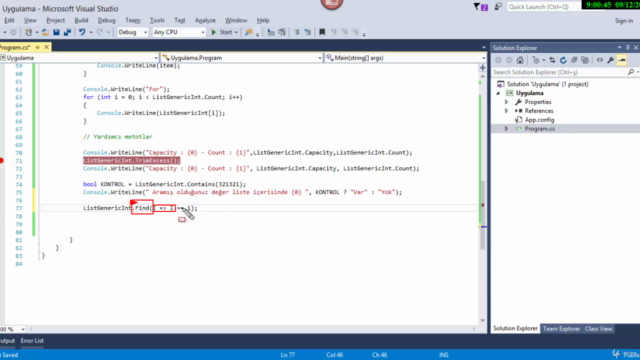Click the Pending Changes Filter clock icon
640x360 pixels.
tap(536, 60)
